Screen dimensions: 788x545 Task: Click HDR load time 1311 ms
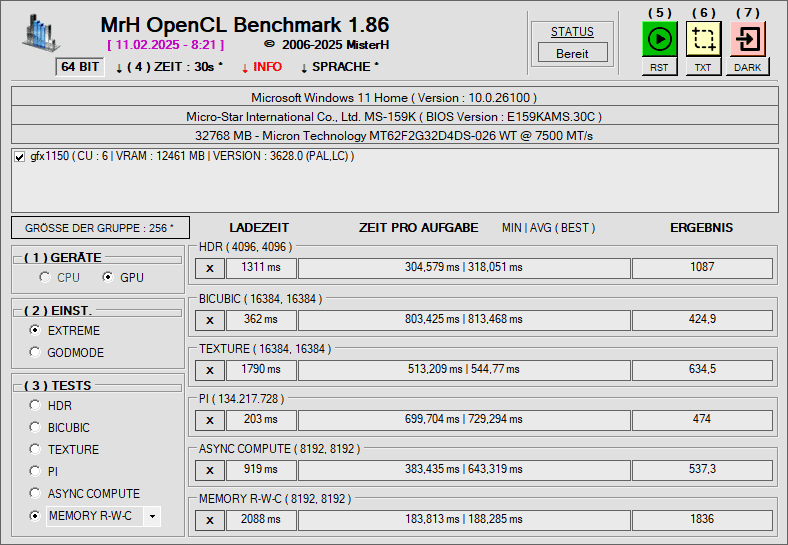261,268
